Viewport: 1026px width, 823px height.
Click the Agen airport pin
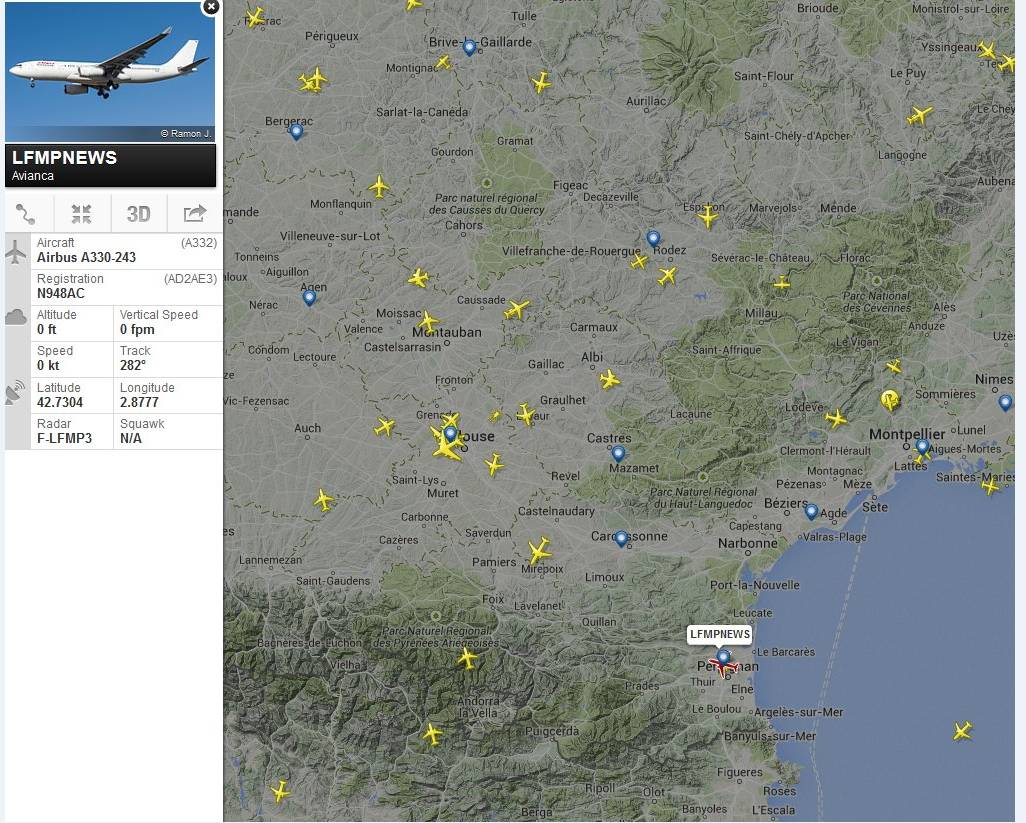[310, 298]
